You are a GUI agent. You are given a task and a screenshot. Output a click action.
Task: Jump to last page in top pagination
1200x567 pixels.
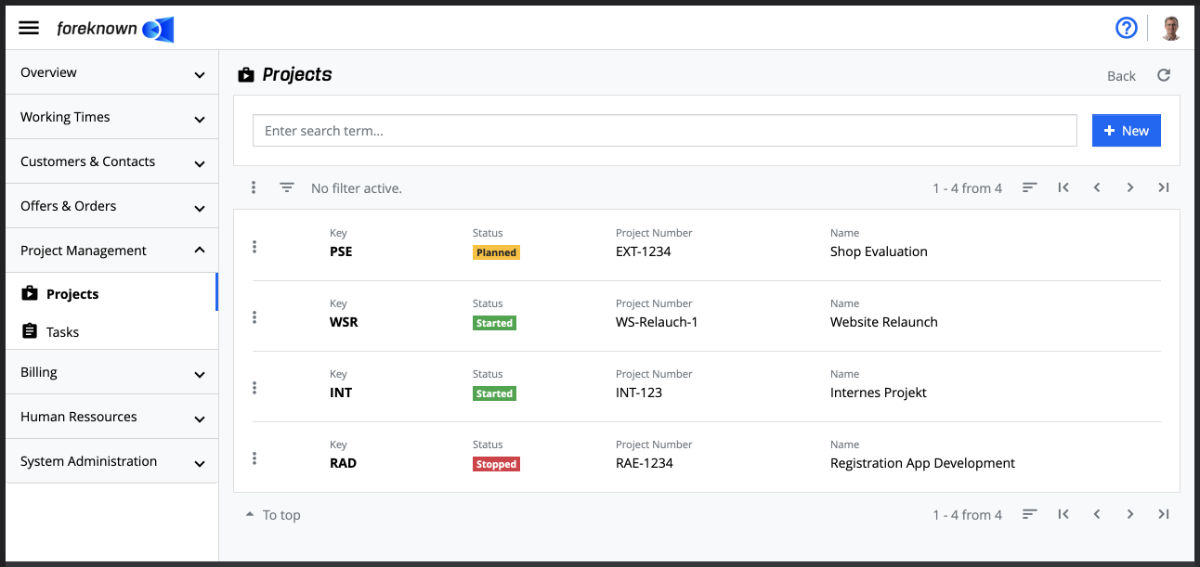(x=1163, y=188)
